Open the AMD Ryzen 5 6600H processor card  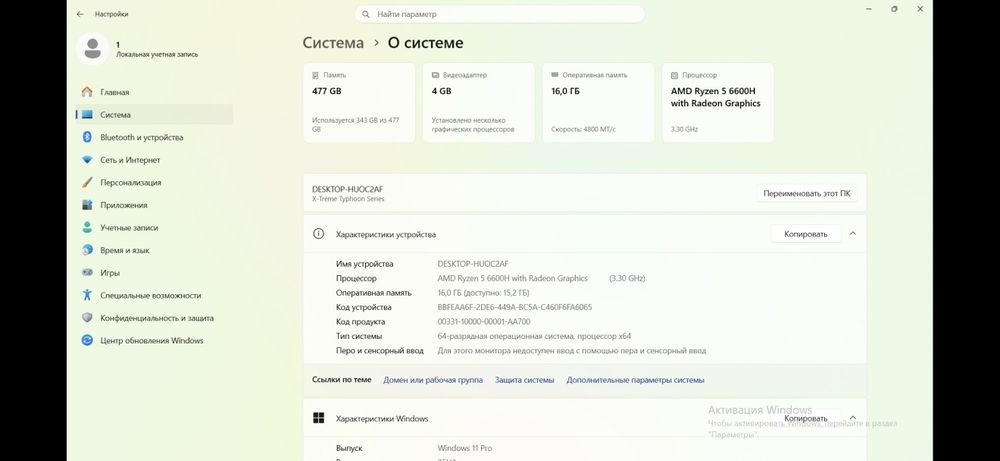[x=718, y=103]
